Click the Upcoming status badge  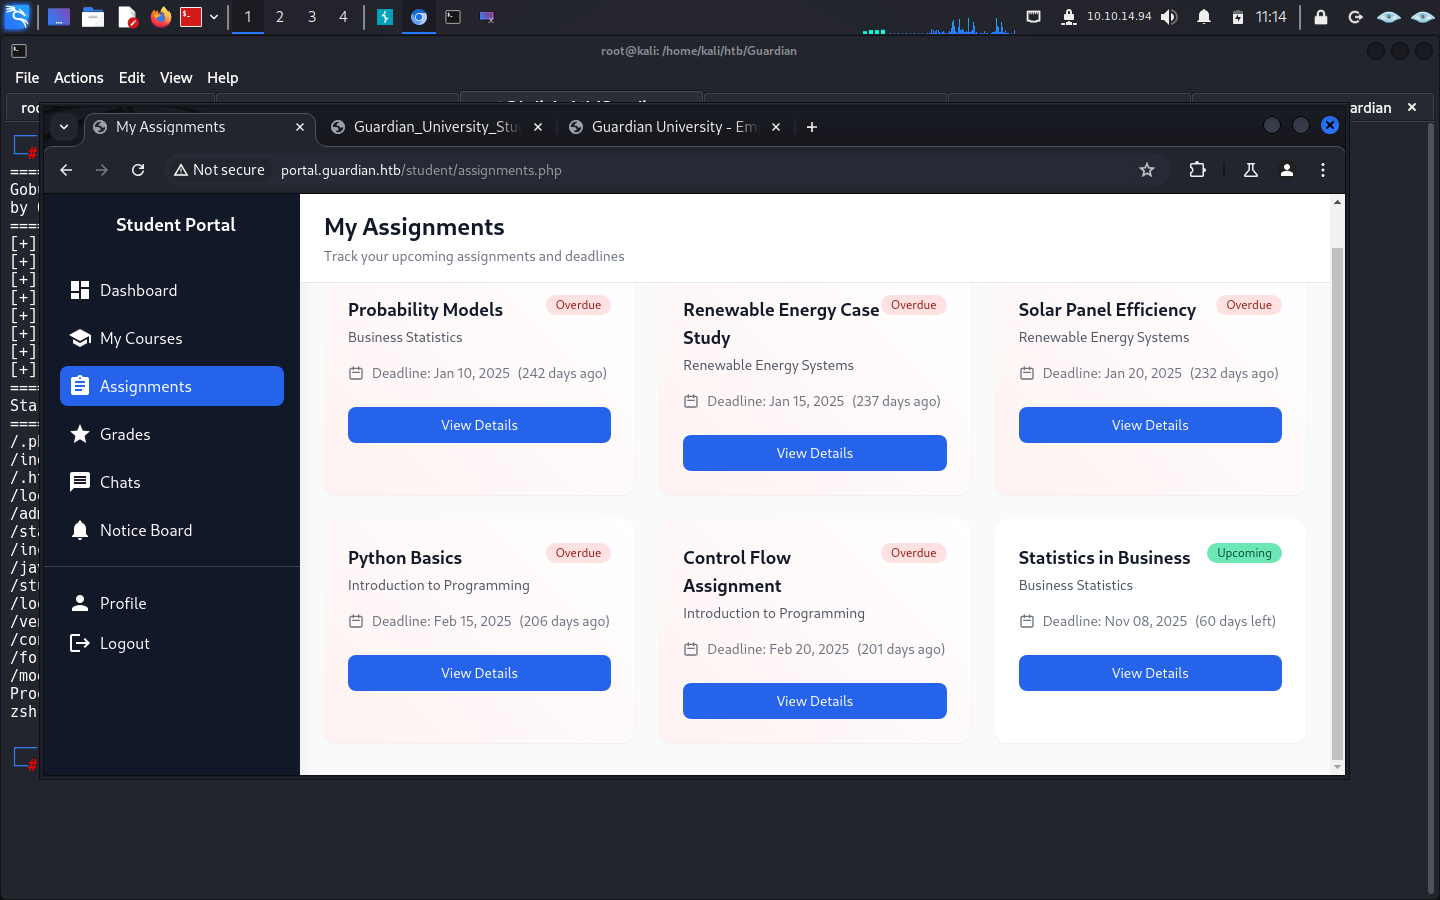[x=1244, y=553]
